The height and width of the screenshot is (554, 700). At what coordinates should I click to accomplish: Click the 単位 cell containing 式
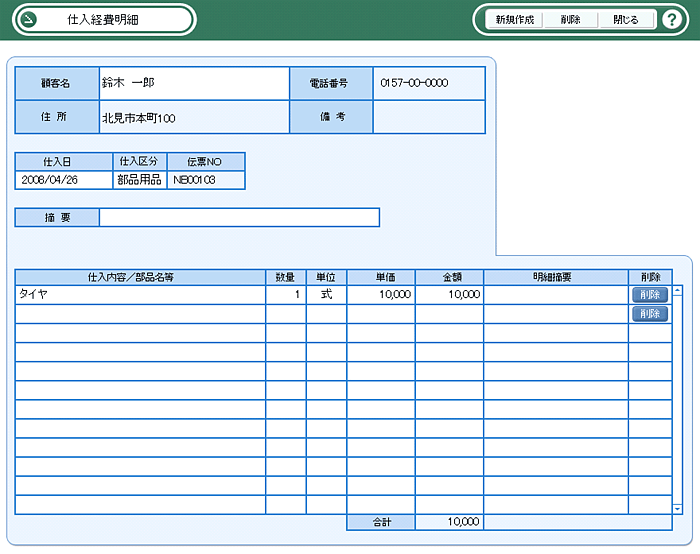coord(326,295)
